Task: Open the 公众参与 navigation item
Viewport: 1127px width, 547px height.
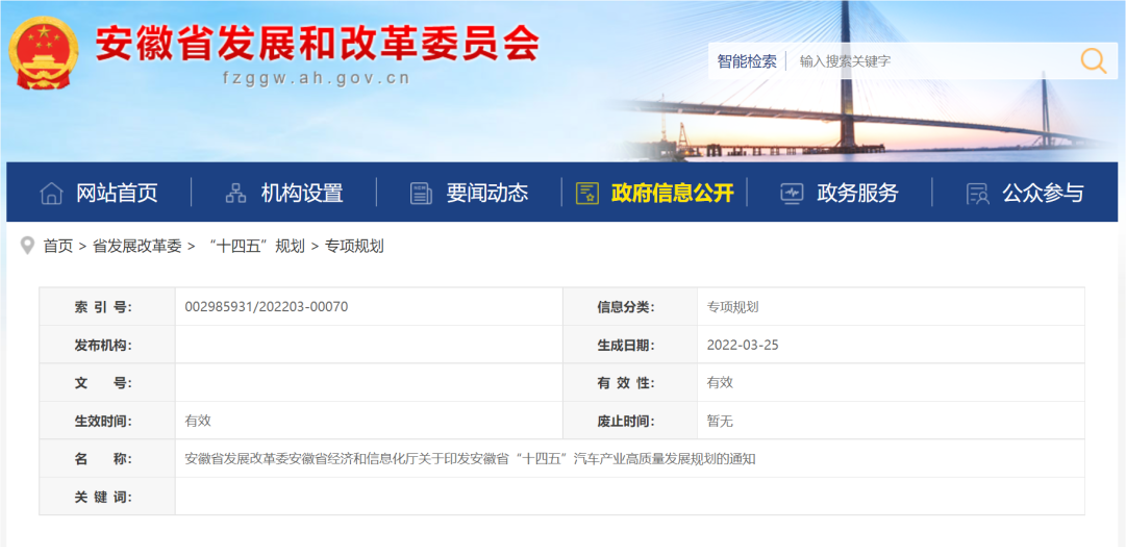Action: click(x=1043, y=193)
